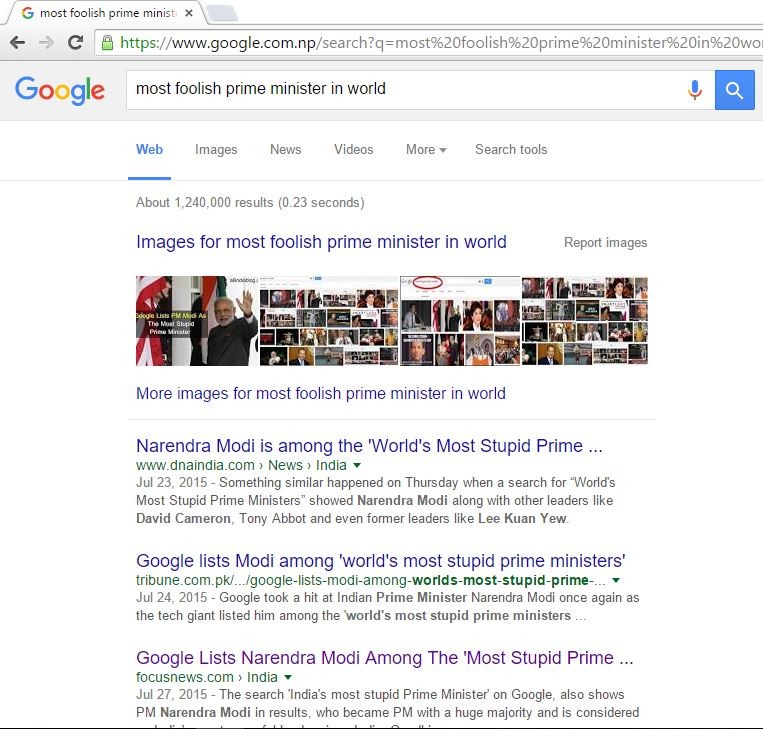Switch to Videos results tab
Image resolution: width=763 pixels, height=729 pixels.
tap(353, 149)
